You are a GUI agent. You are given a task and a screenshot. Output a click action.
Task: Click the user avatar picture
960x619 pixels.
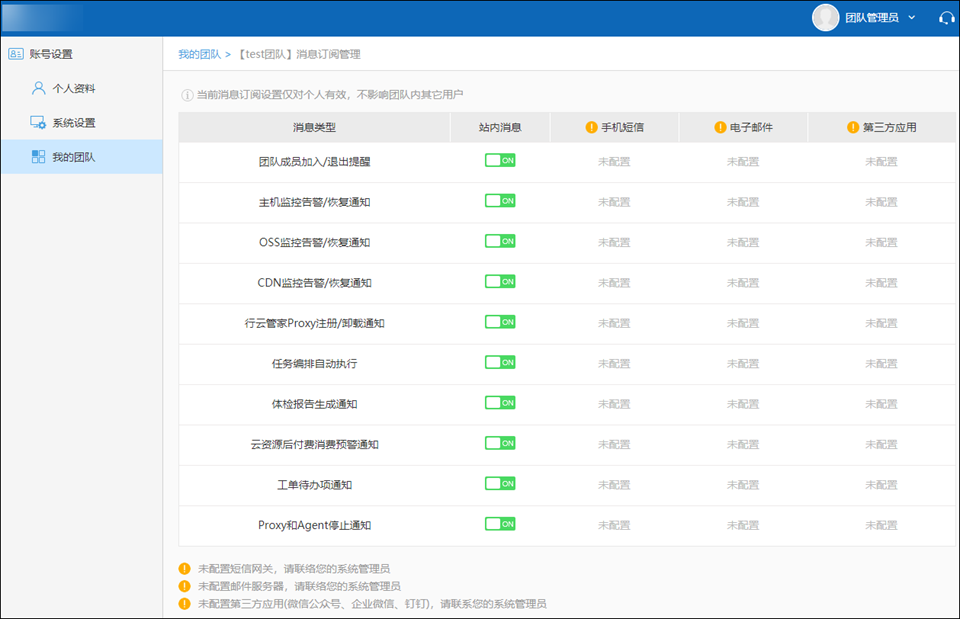tap(825, 18)
